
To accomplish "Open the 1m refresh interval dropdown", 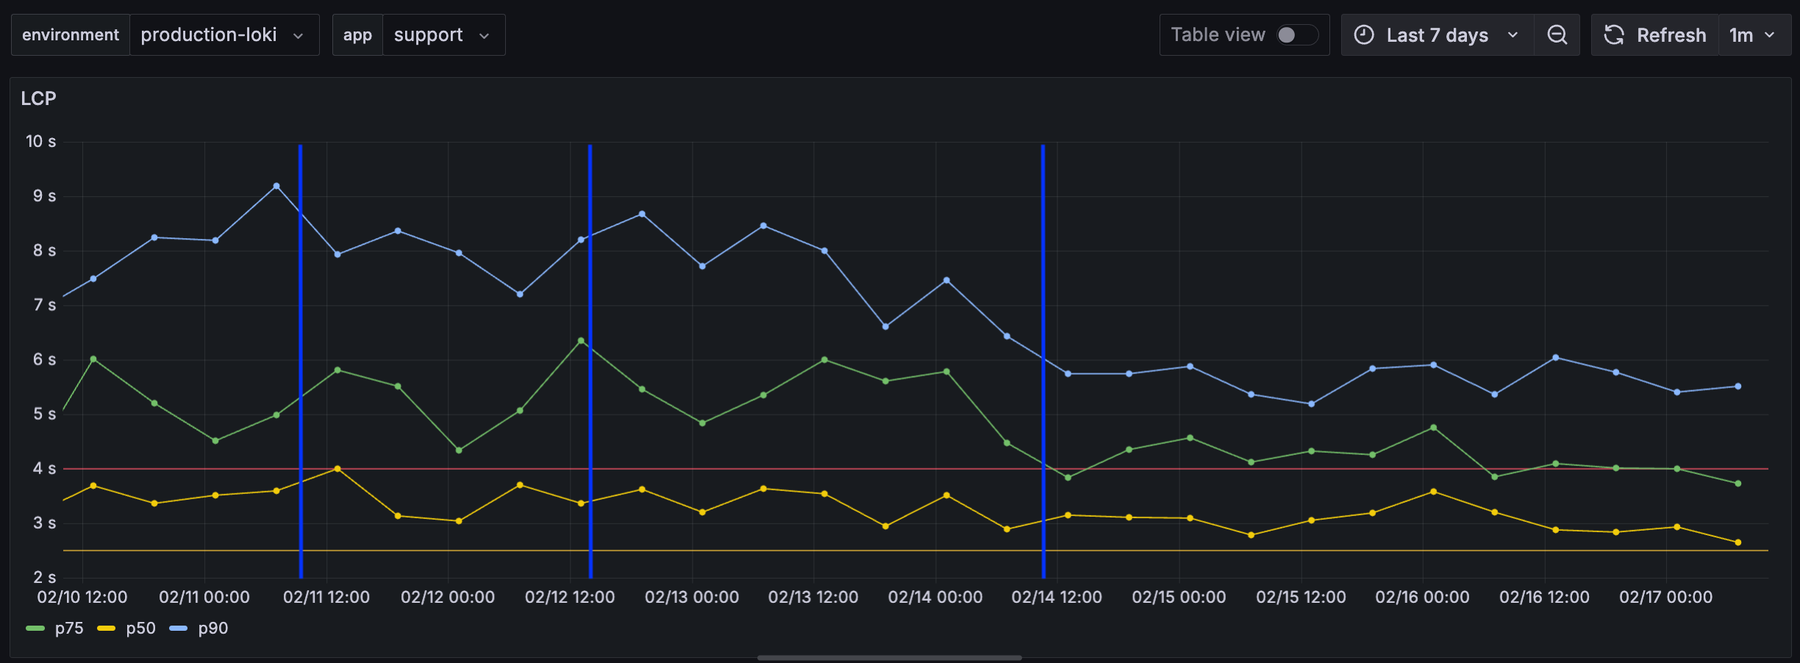I will (1753, 35).
